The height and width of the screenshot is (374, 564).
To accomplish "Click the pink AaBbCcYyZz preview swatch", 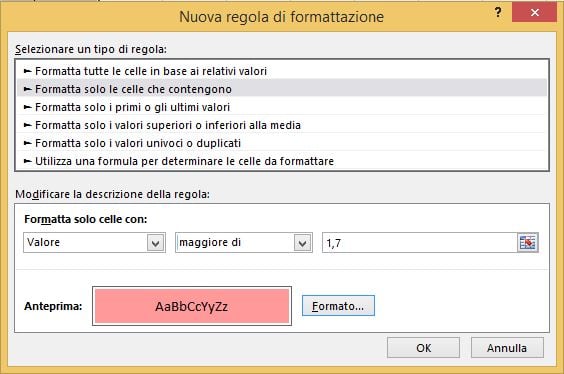I will pyautogui.click(x=192, y=306).
